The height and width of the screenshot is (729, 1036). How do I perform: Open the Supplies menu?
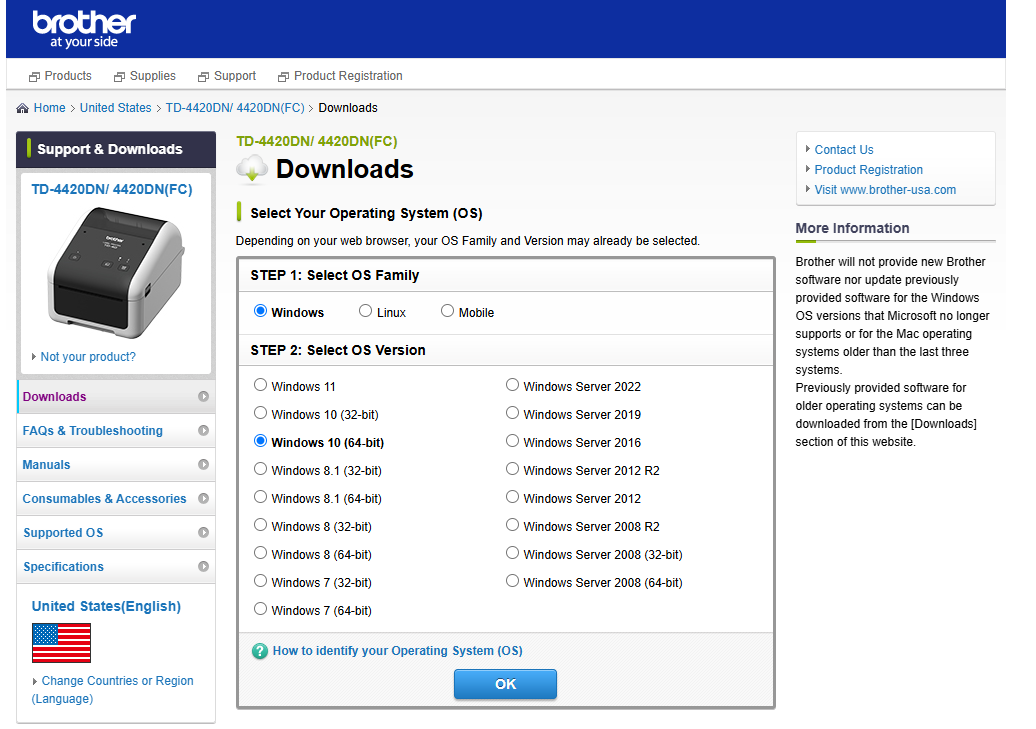(153, 76)
